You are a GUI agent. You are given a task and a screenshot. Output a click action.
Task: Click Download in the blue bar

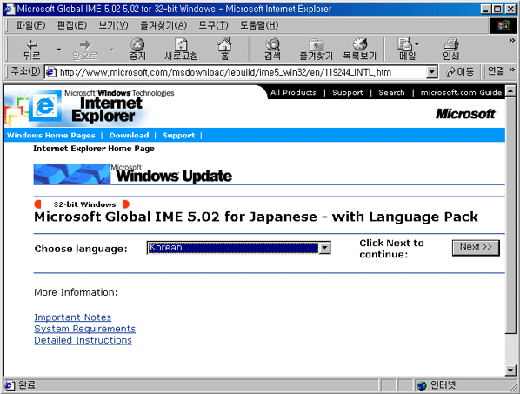(x=129, y=135)
